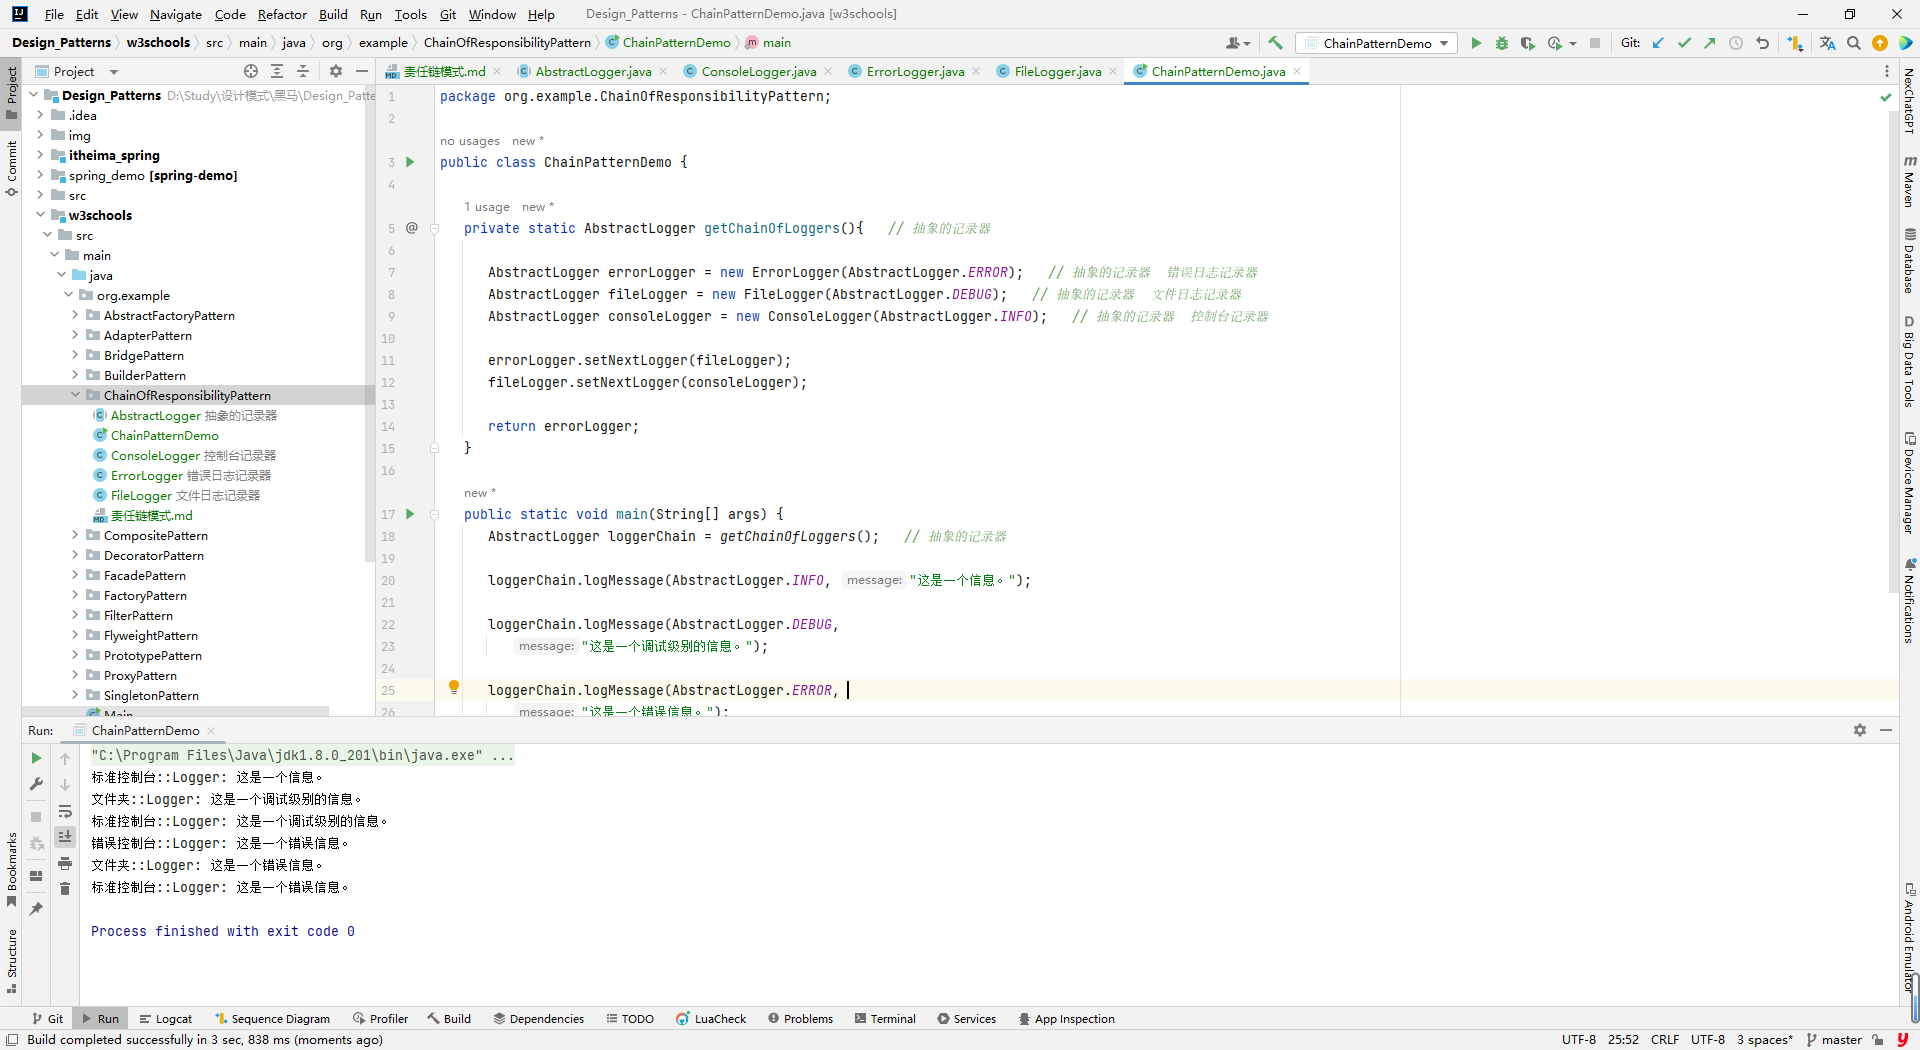The image size is (1920, 1050).
Task: Click the Debug bug icon in top toolbar
Action: coord(1501,43)
